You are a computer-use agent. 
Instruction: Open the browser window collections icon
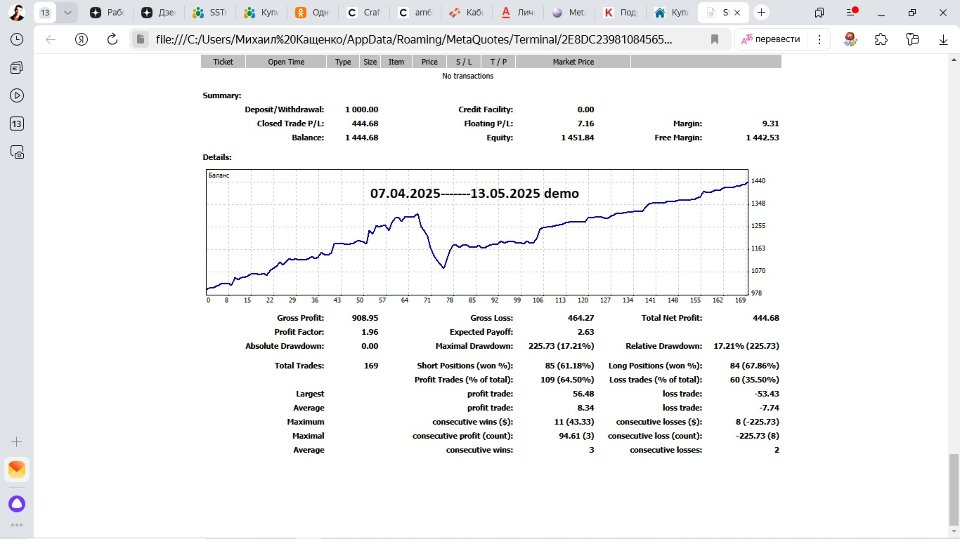tap(819, 12)
